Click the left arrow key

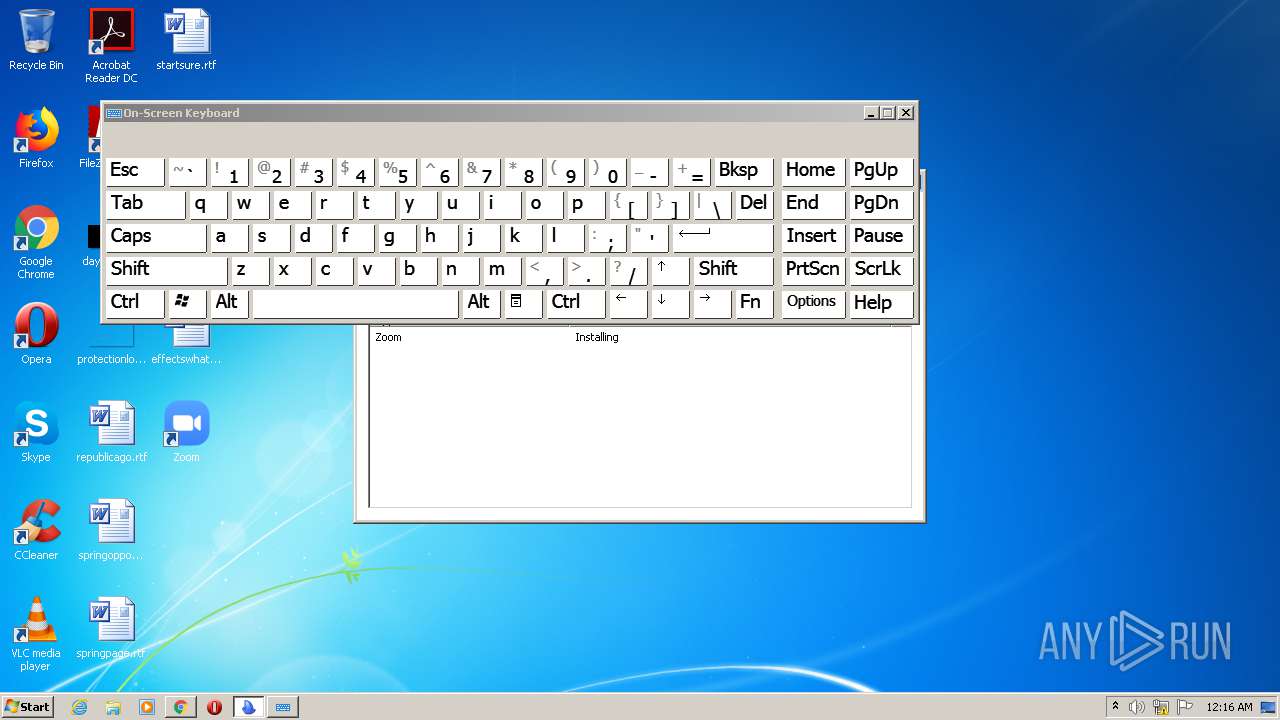pyautogui.click(x=628, y=302)
